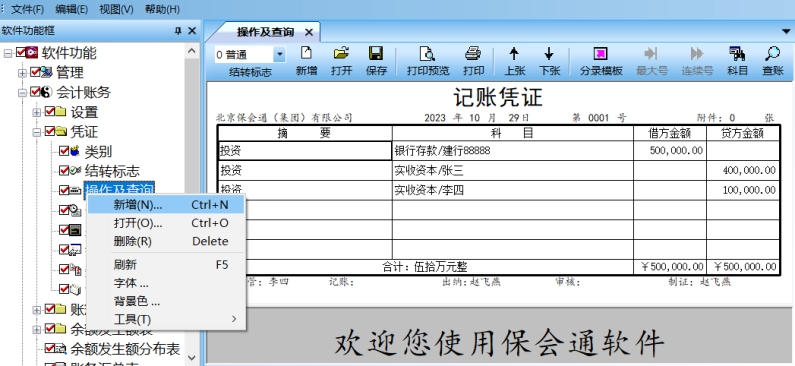Image resolution: width=795 pixels, height=366 pixels.
Task: Open the 科目 accounts icon
Action: coord(737,53)
